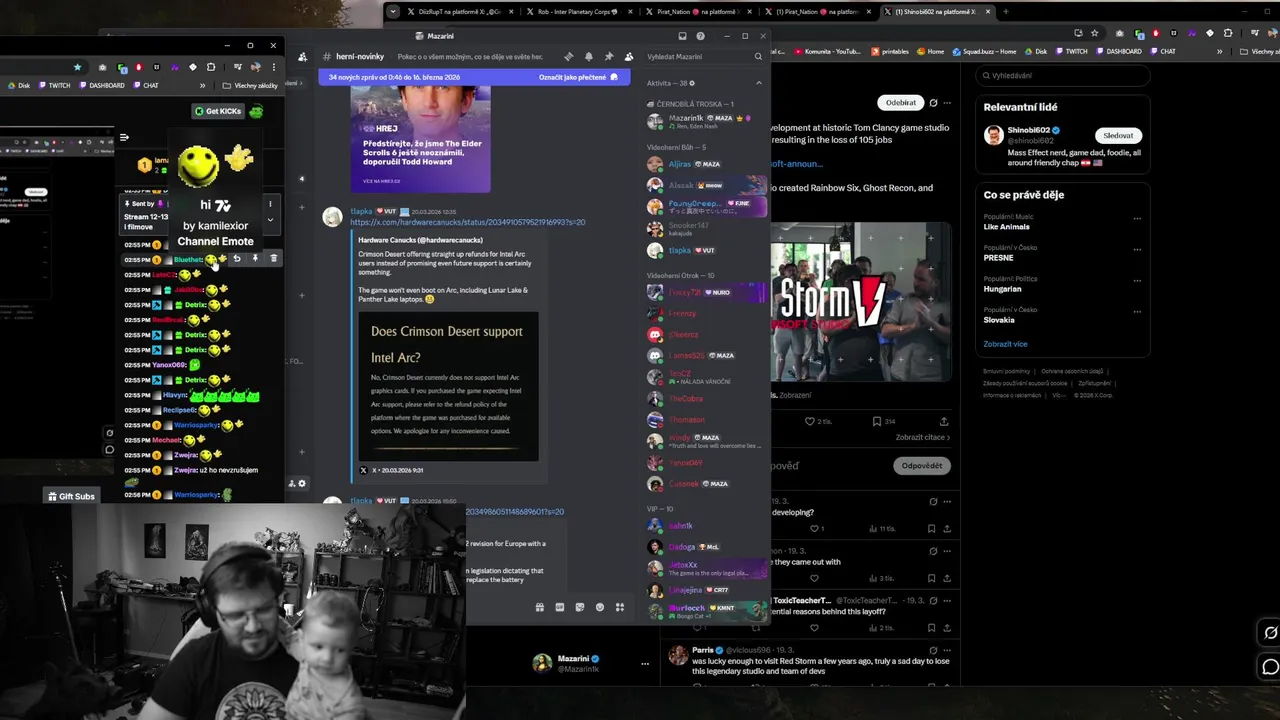This screenshot has height=720, width=1280.
Task: Open post three-dot menu beside Odebírat
Action: pos(947,102)
